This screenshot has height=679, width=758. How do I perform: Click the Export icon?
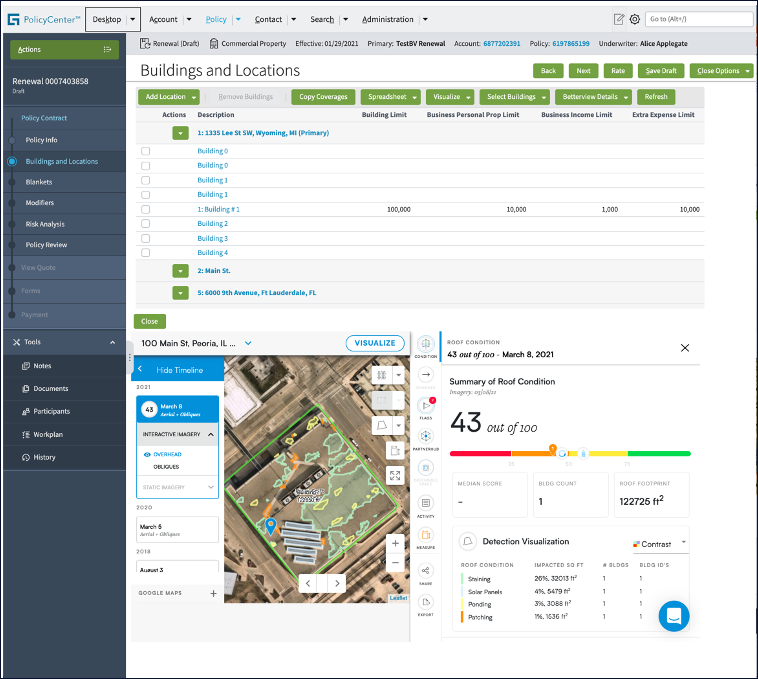425,602
